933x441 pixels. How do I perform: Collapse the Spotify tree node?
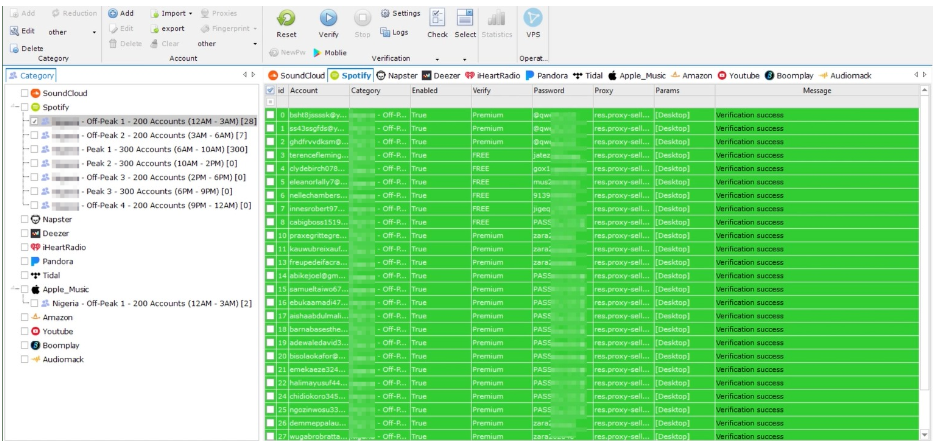coord(14,107)
